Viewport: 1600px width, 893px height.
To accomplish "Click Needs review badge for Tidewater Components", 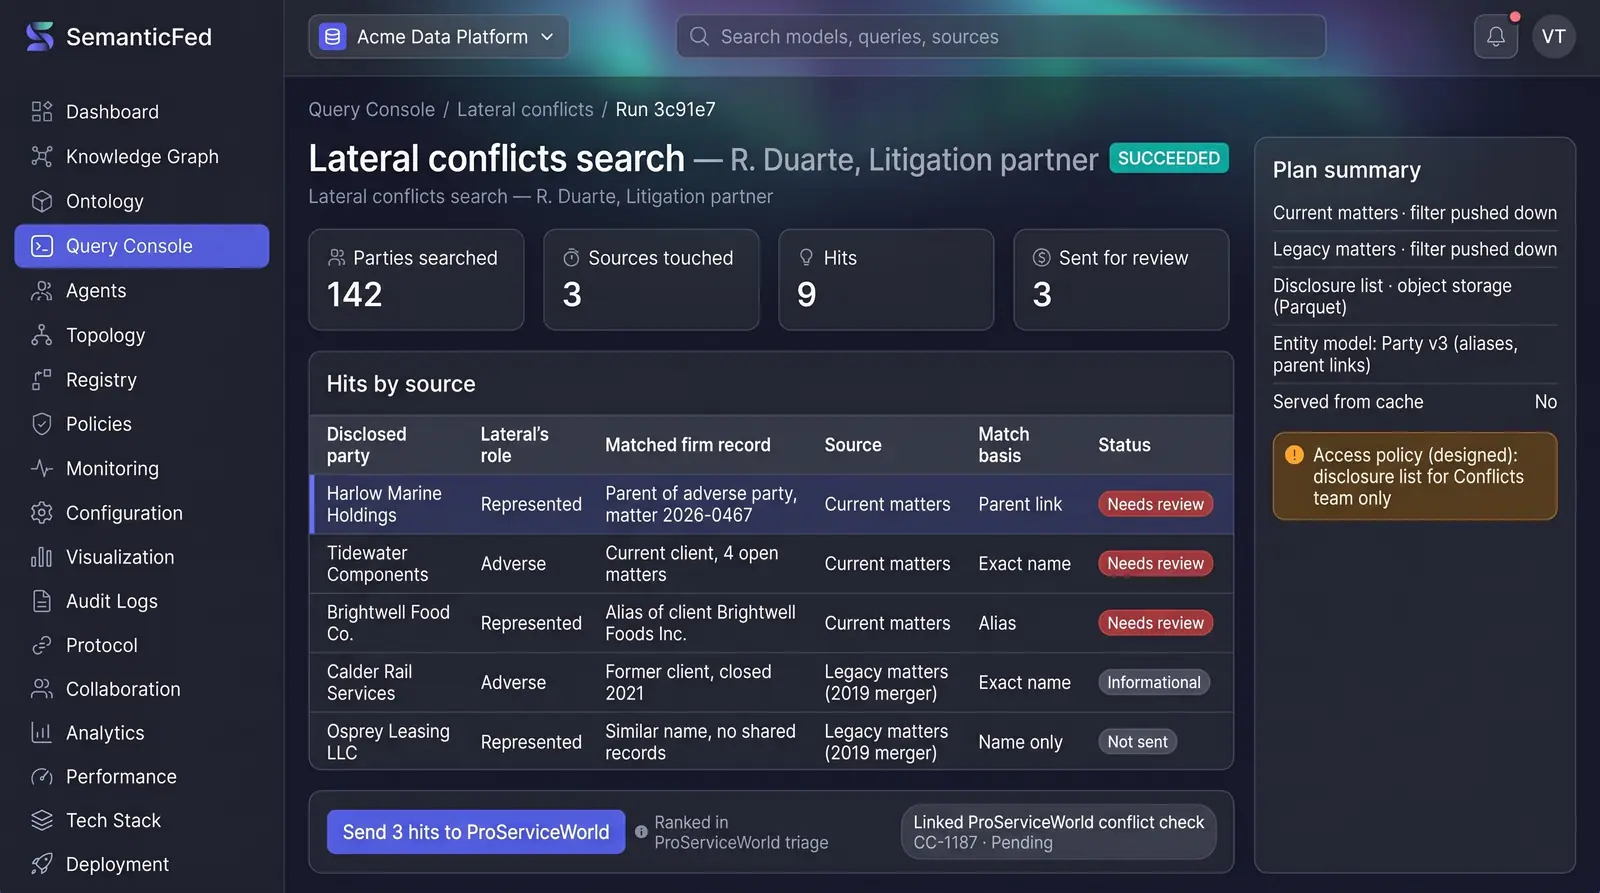I will pyautogui.click(x=1155, y=564).
